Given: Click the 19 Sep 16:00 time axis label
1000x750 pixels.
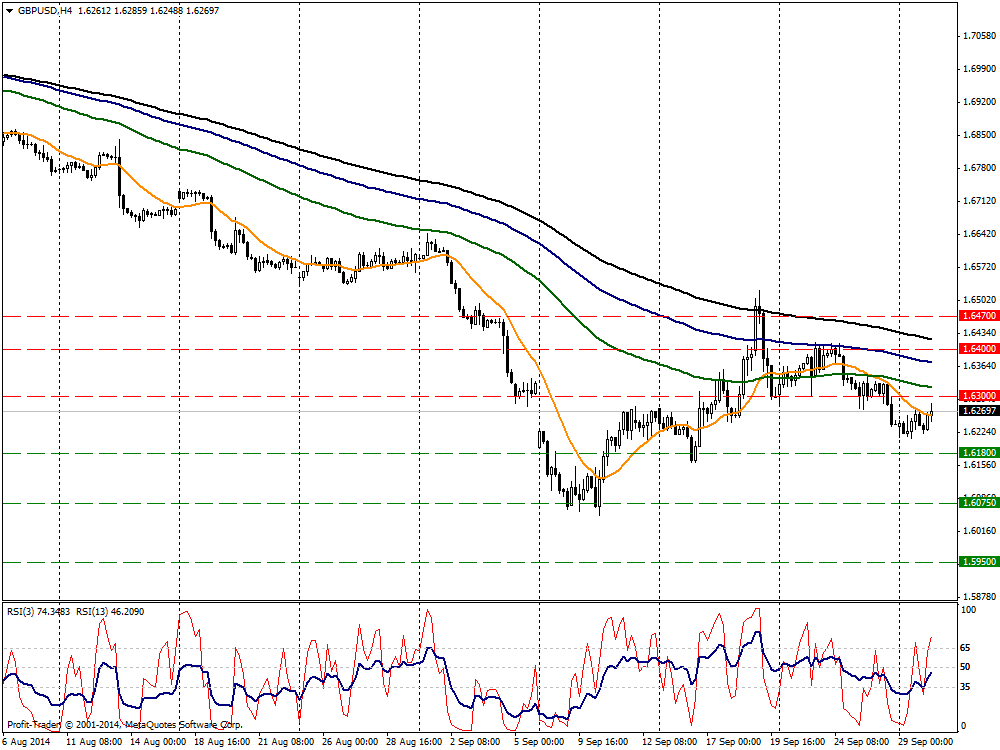Looking at the screenshot, I should (x=798, y=742).
